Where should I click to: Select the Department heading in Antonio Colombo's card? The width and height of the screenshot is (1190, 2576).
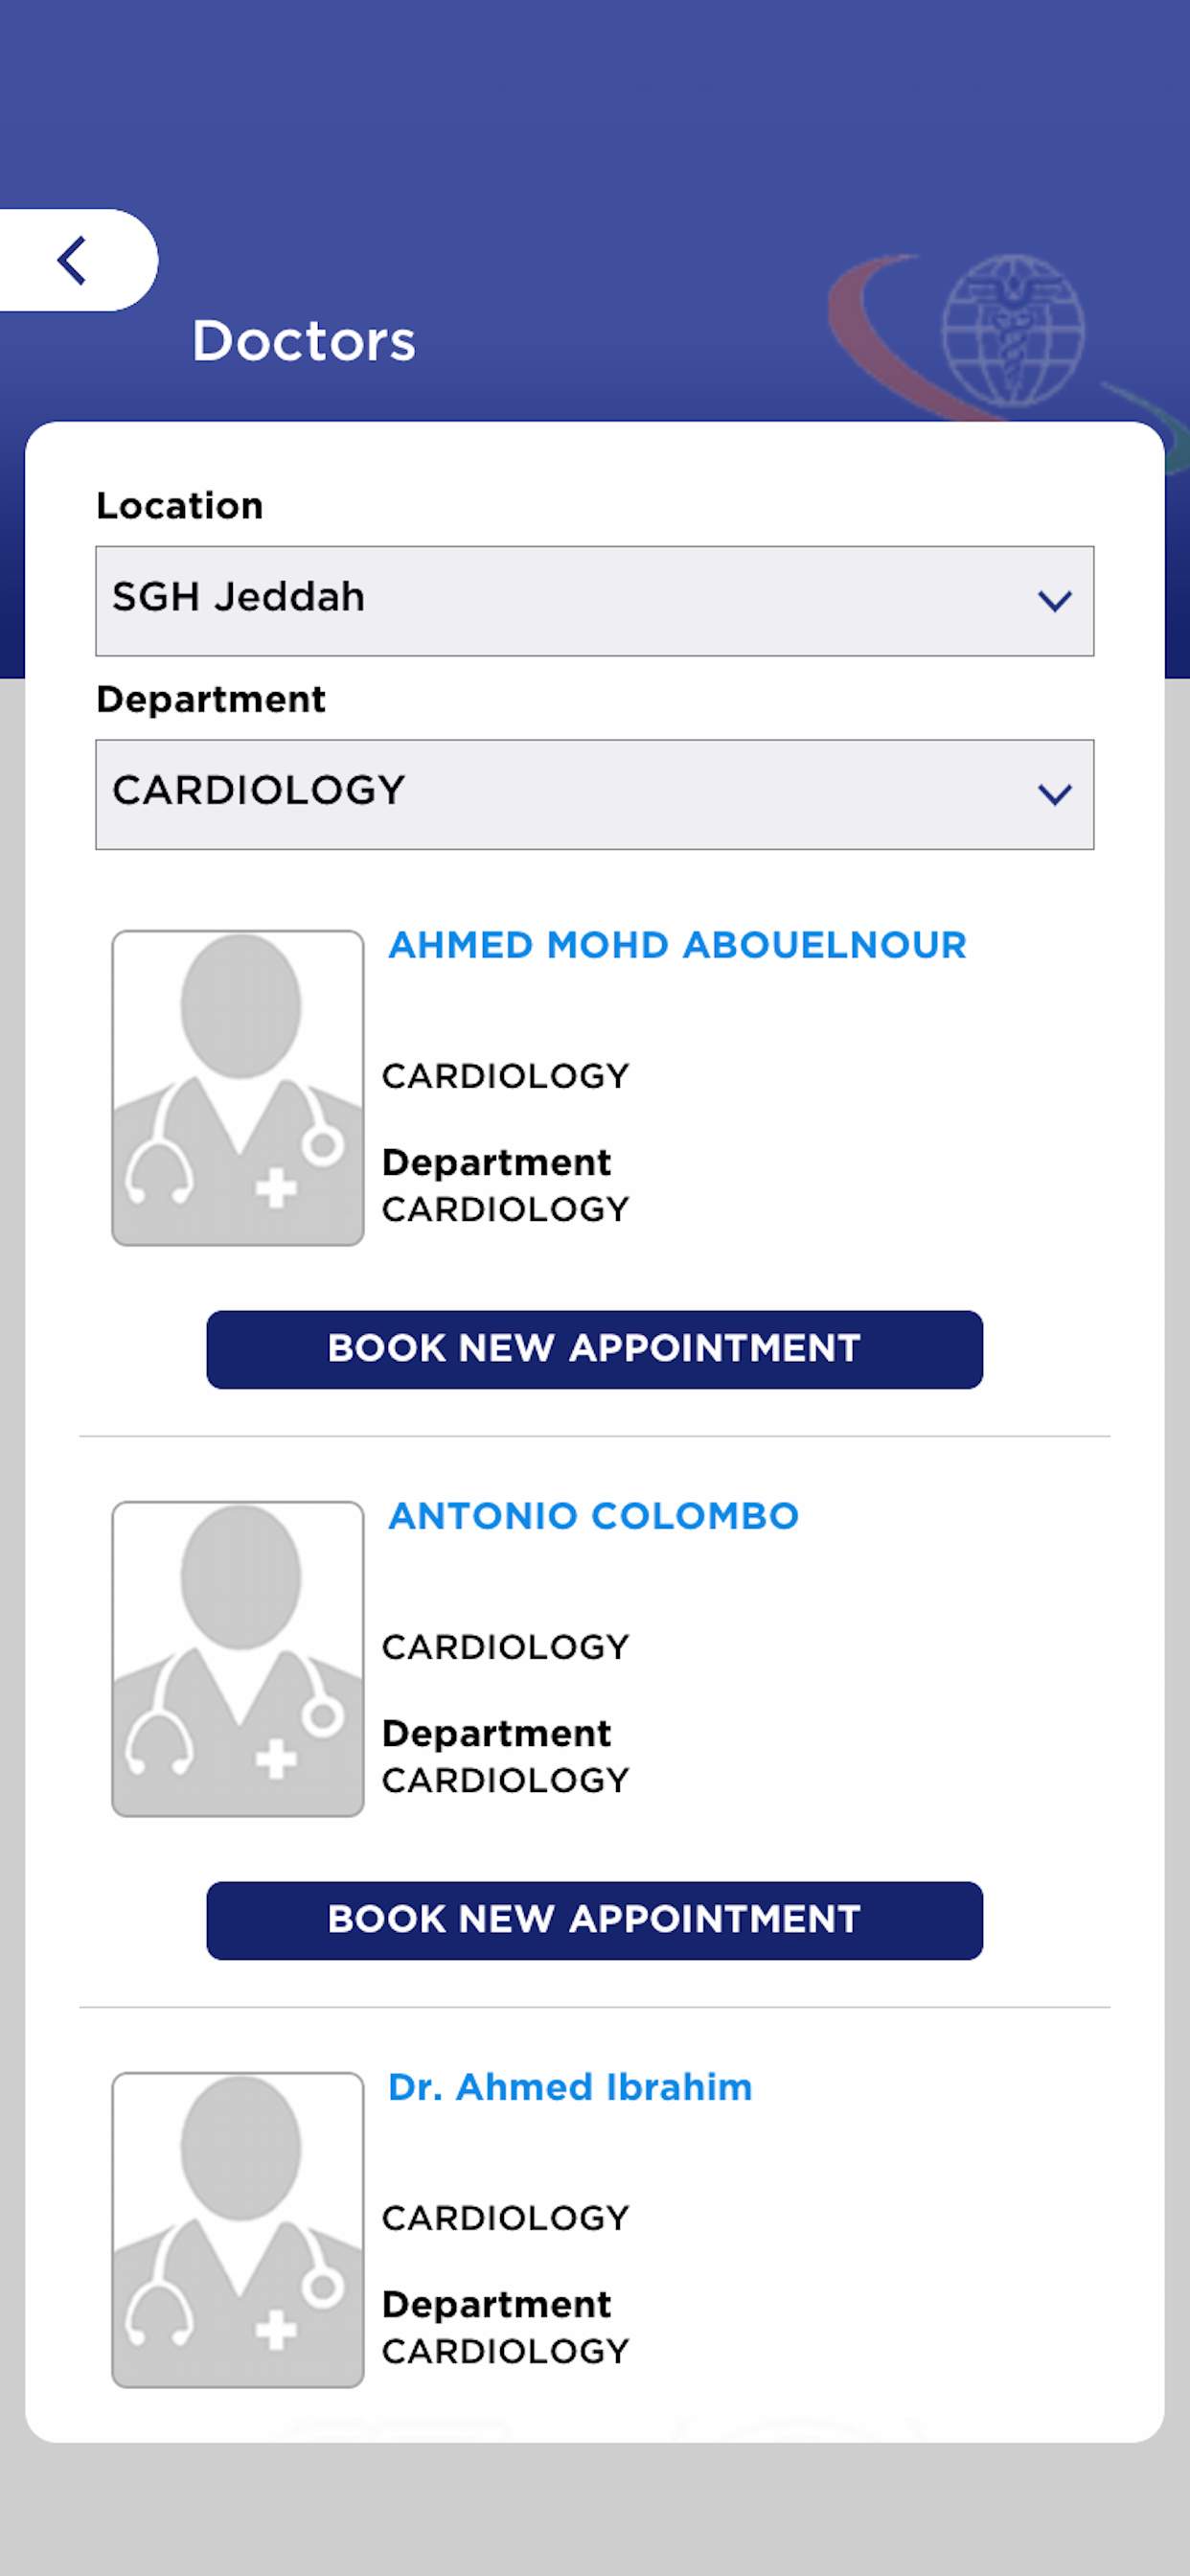496,1733
